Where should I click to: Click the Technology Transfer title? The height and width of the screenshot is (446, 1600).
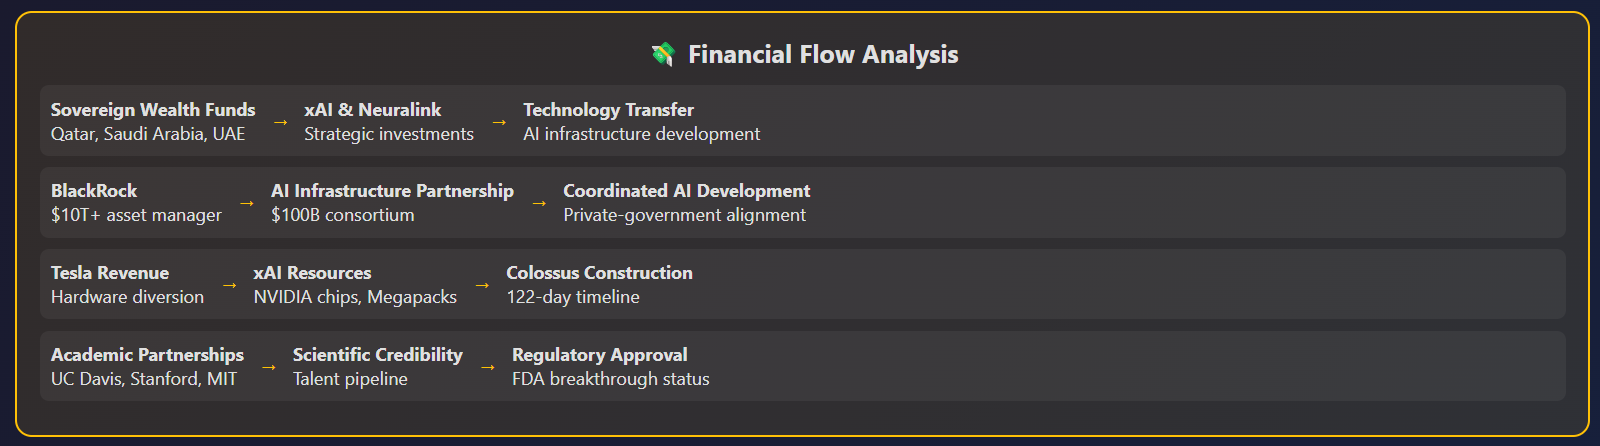[608, 110]
